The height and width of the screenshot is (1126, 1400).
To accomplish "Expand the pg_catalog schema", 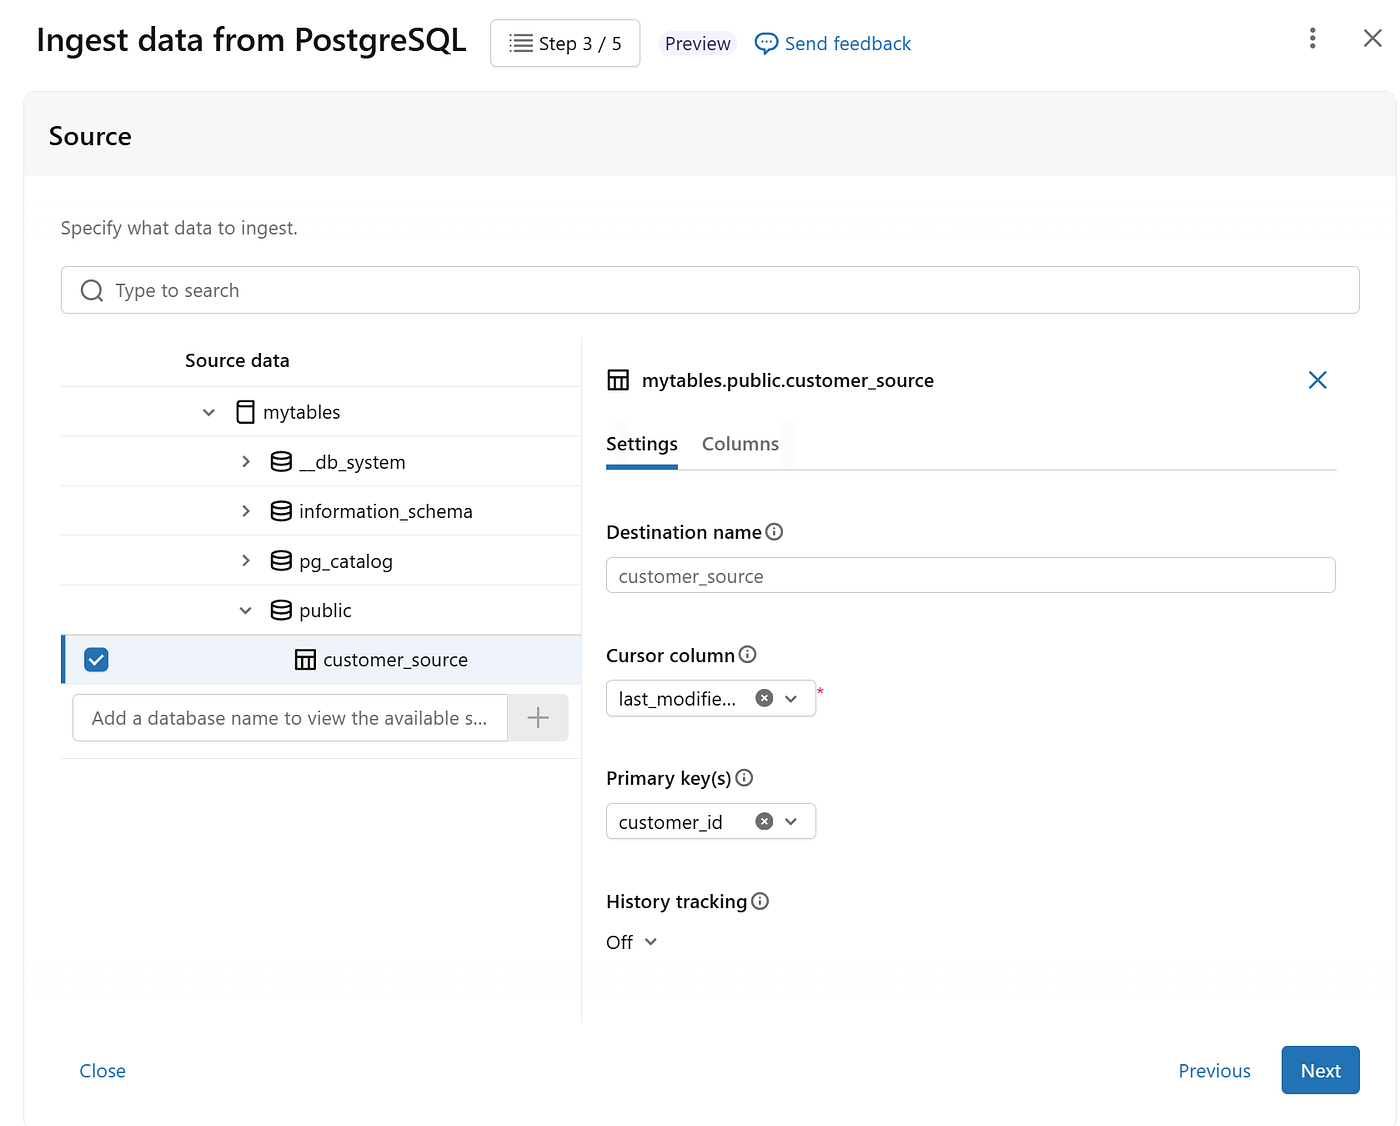I will (x=246, y=561).
